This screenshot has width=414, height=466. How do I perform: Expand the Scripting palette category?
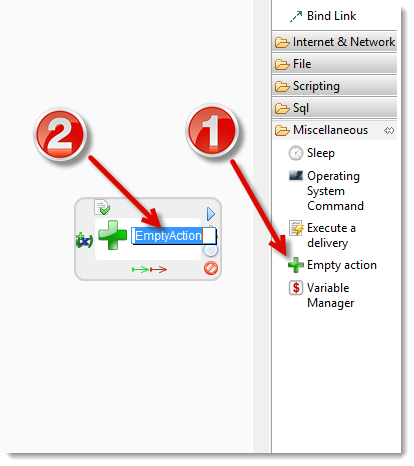334,86
